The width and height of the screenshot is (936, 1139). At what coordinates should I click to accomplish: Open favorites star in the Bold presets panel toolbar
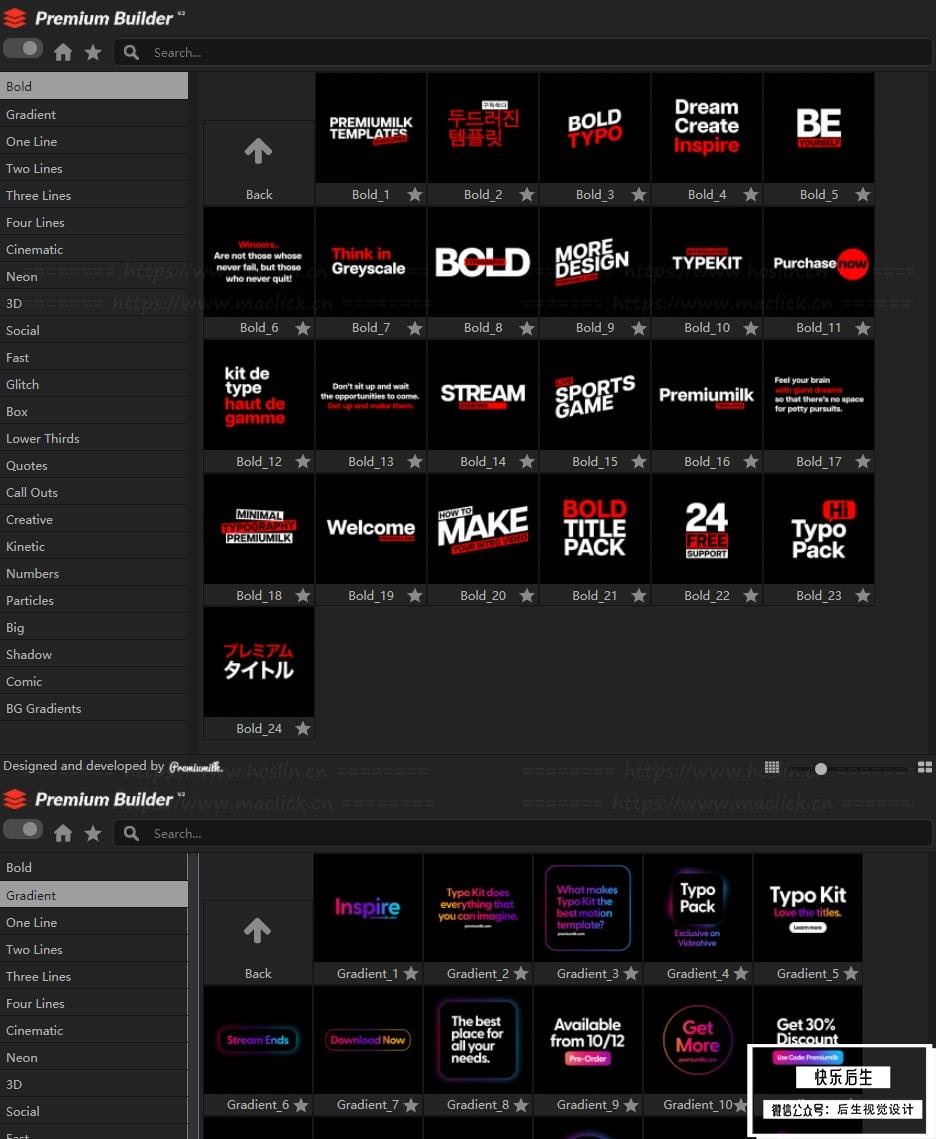[93, 52]
